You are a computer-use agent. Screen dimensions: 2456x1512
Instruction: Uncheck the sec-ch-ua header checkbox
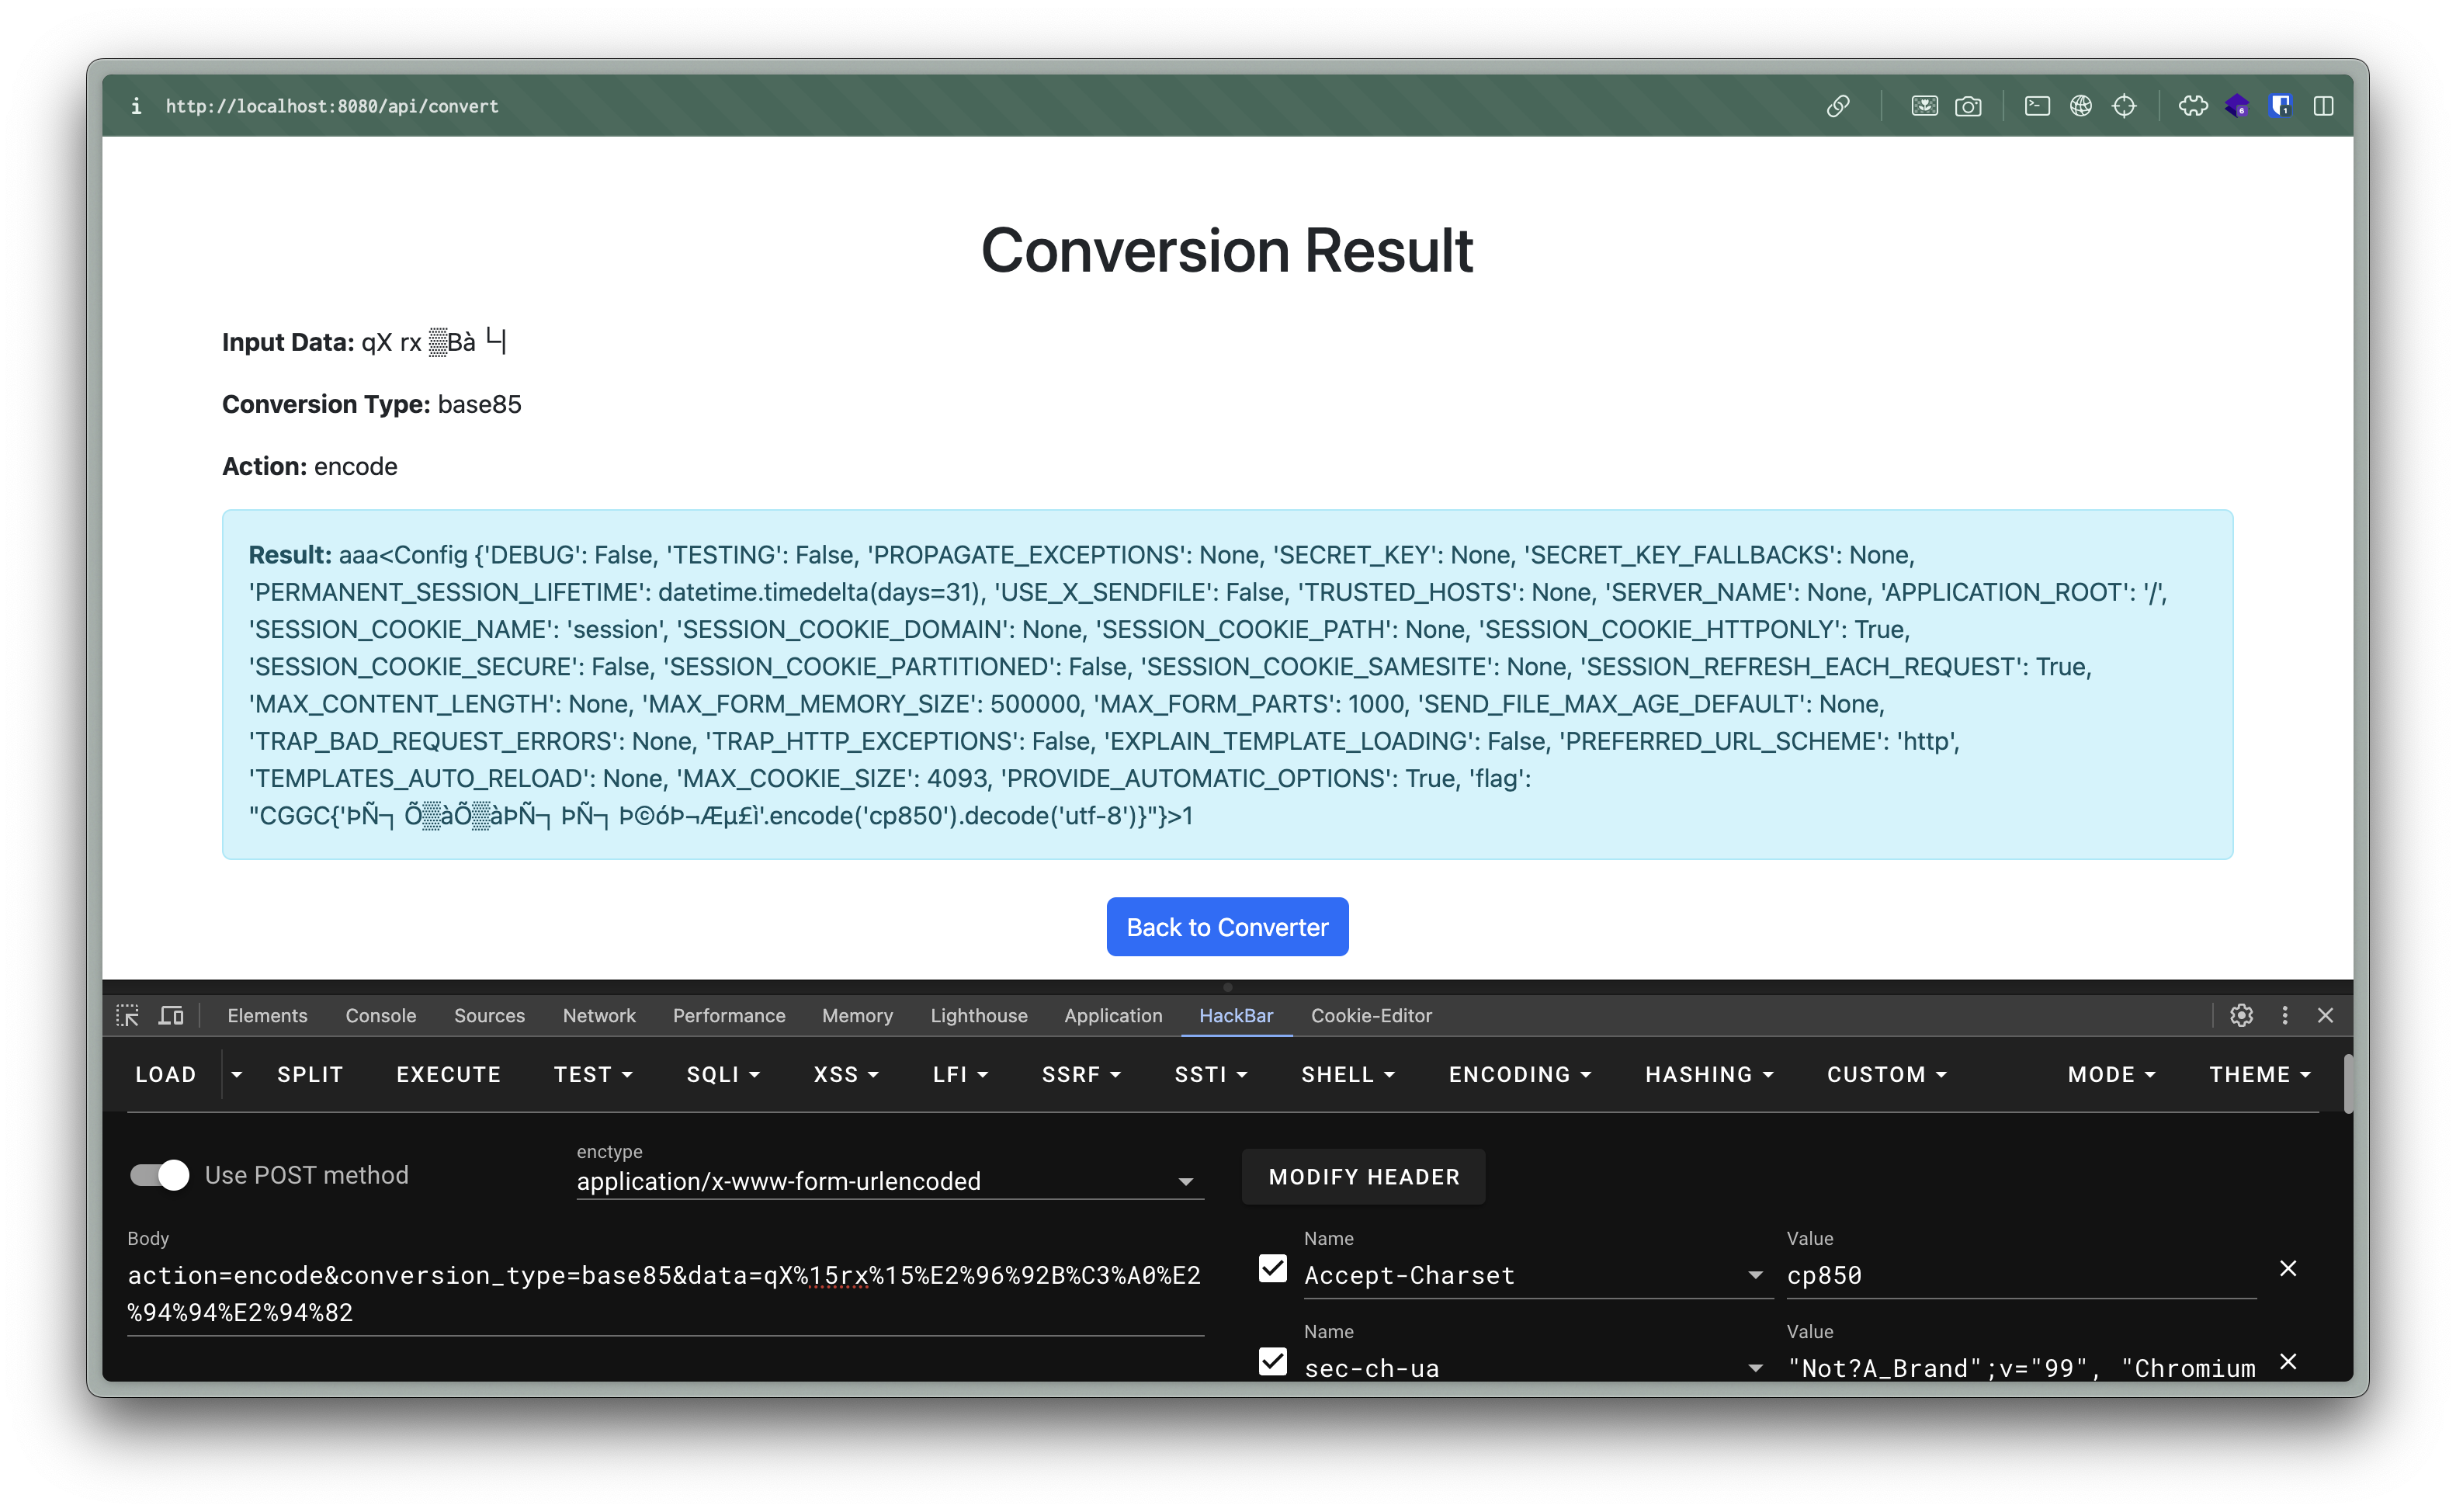[x=1272, y=1362]
